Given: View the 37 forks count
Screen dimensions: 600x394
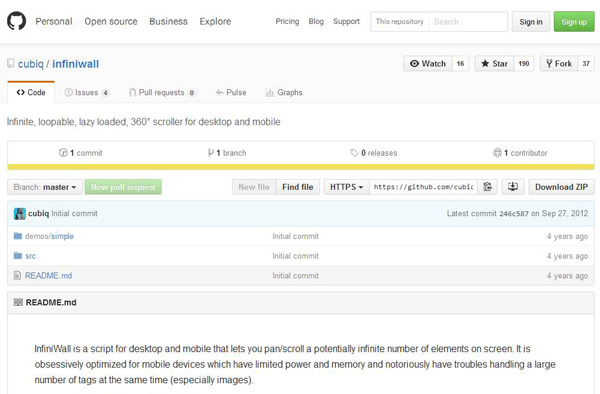Looking at the screenshot, I should (586, 63).
